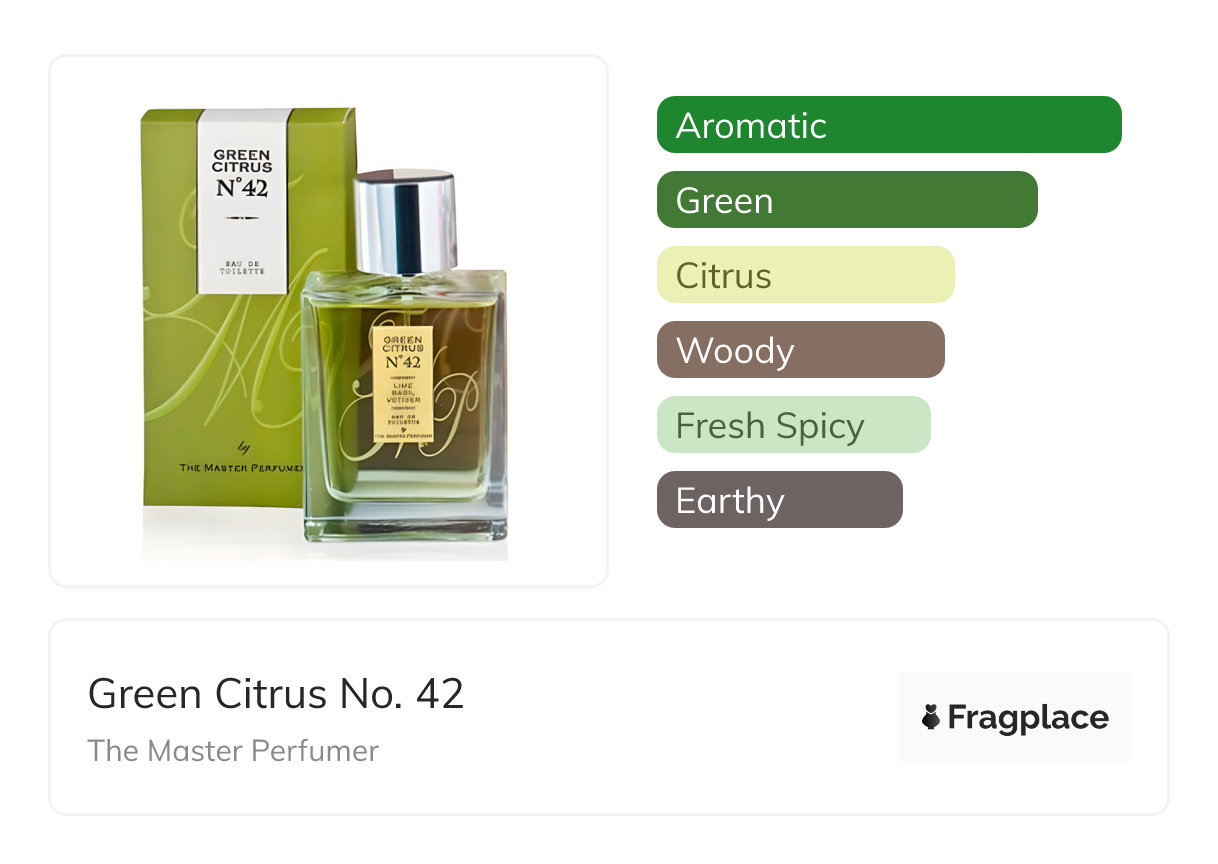Image resolution: width=1218 pixels, height=864 pixels.
Task: Click the Fragplace badge area
Action: point(1015,717)
